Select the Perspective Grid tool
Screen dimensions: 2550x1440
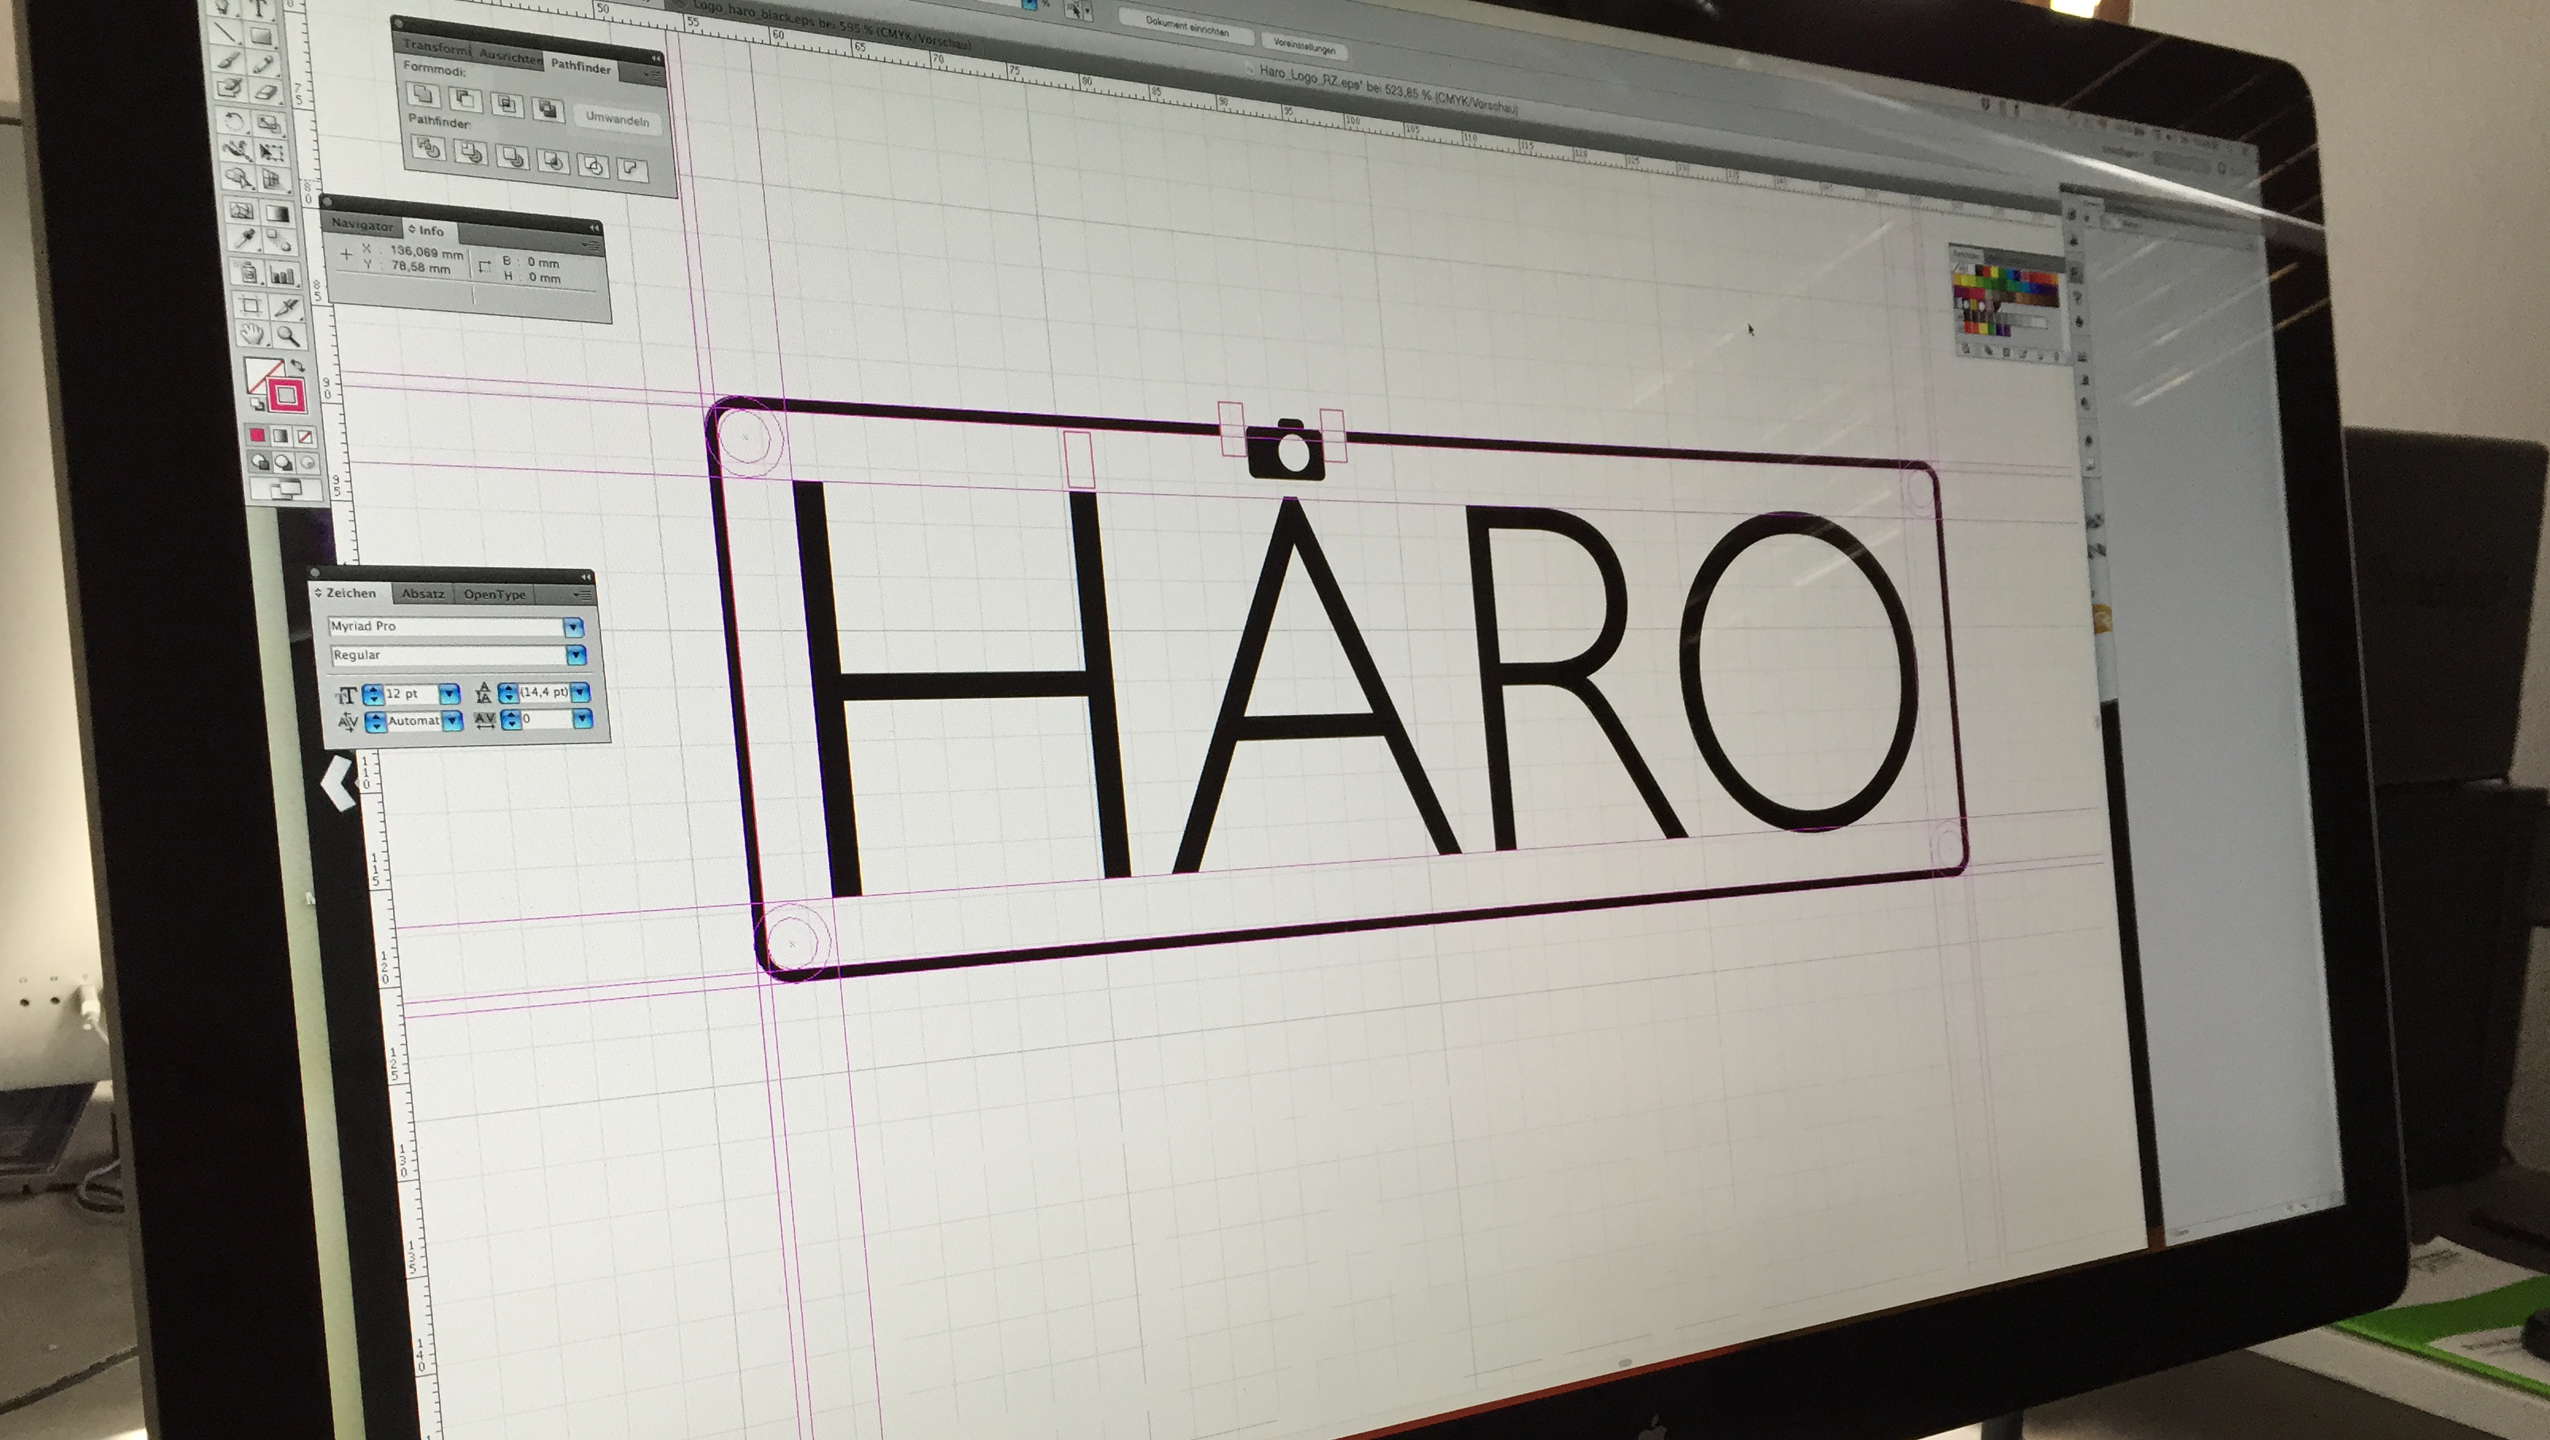click(274, 180)
